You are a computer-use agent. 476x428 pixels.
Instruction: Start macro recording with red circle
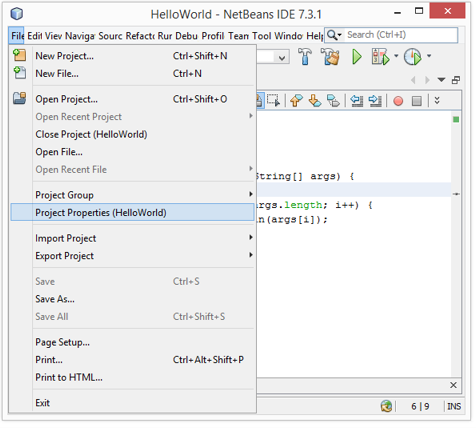[398, 101]
